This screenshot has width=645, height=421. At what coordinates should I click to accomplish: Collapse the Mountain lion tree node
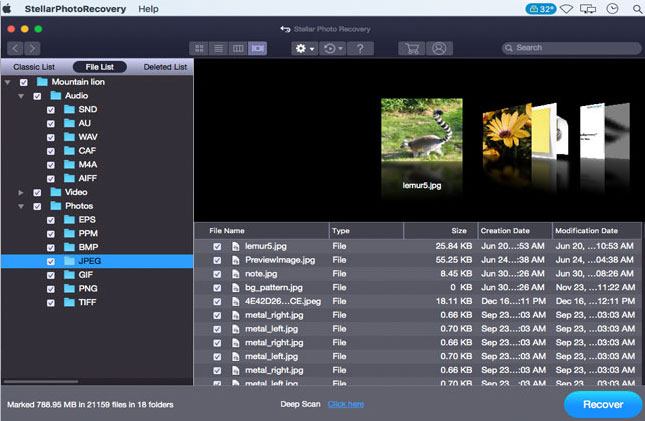pos(7,82)
